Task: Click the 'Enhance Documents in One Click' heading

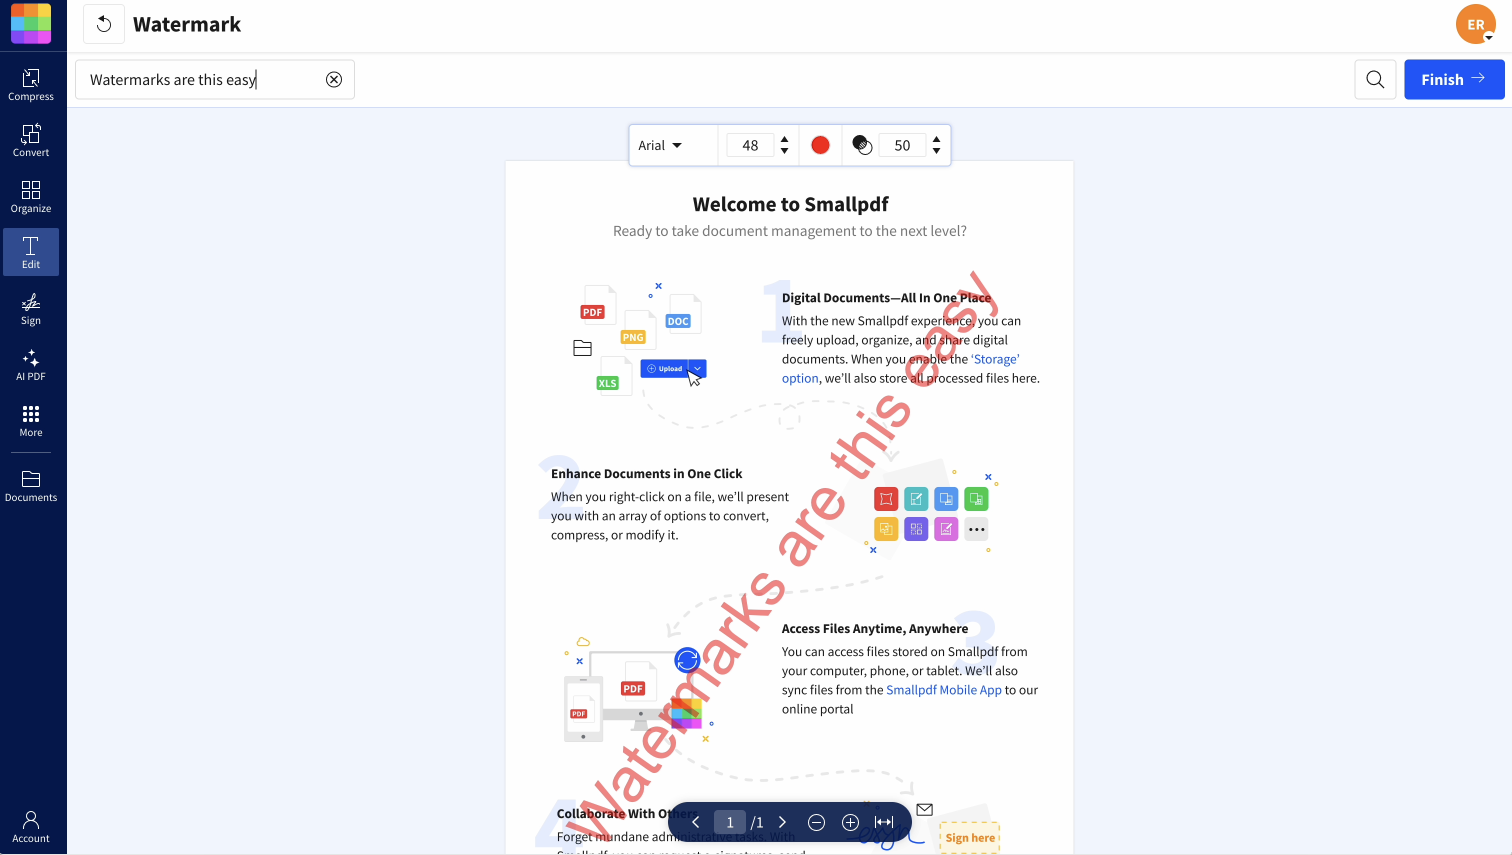Action: [646, 474]
